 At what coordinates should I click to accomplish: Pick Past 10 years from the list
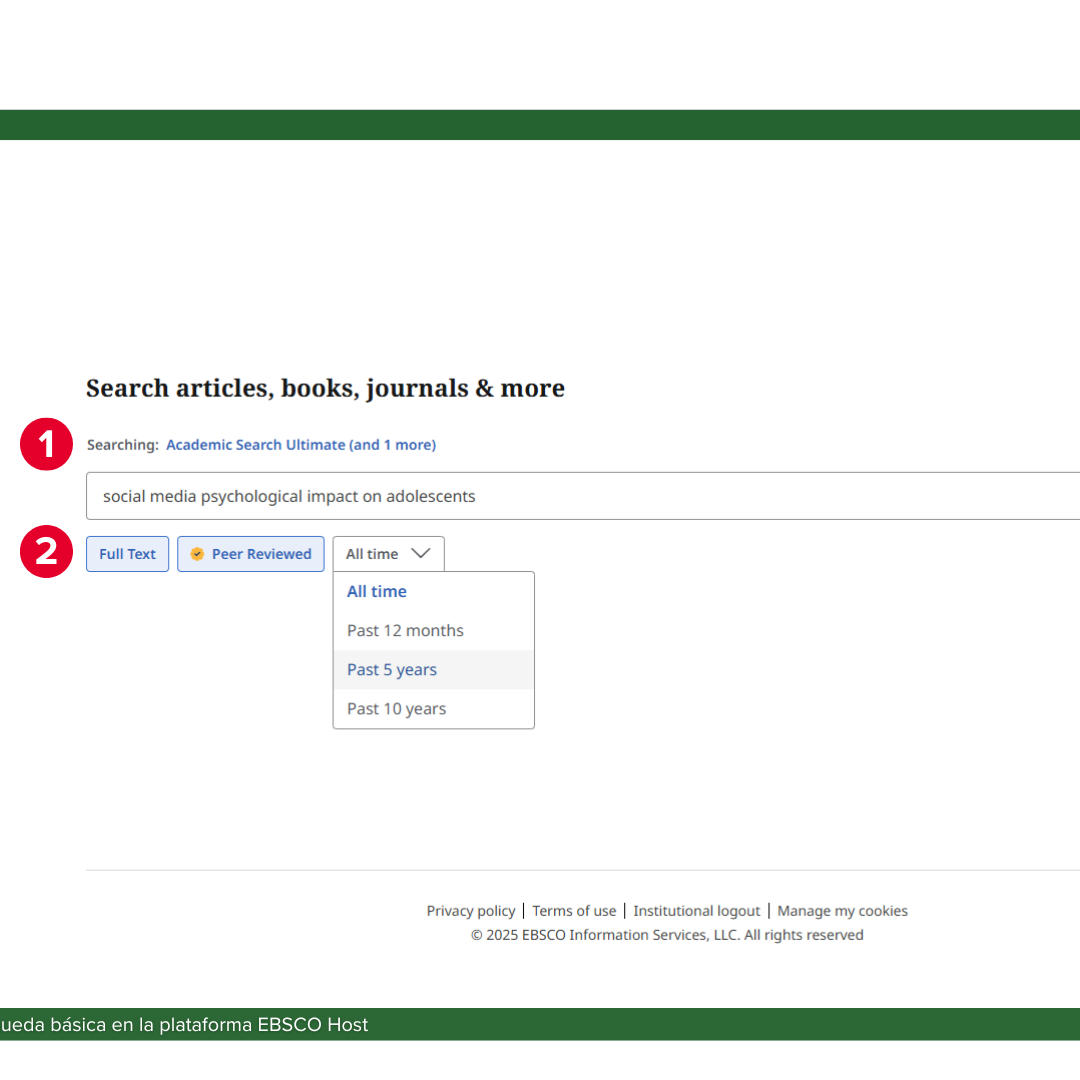pyautogui.click(x=396, y=708)
